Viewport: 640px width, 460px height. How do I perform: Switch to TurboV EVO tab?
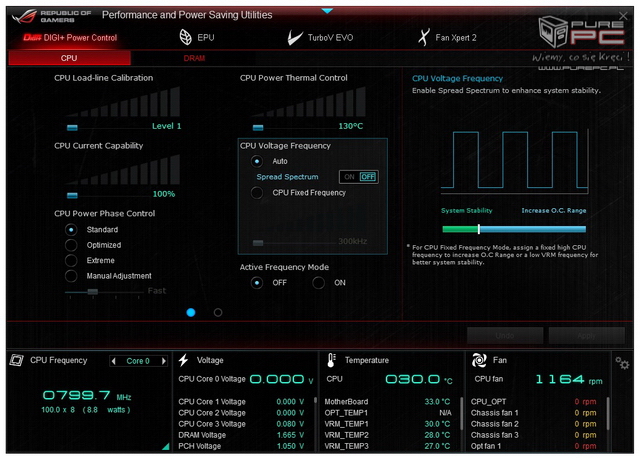pos(320,38)
